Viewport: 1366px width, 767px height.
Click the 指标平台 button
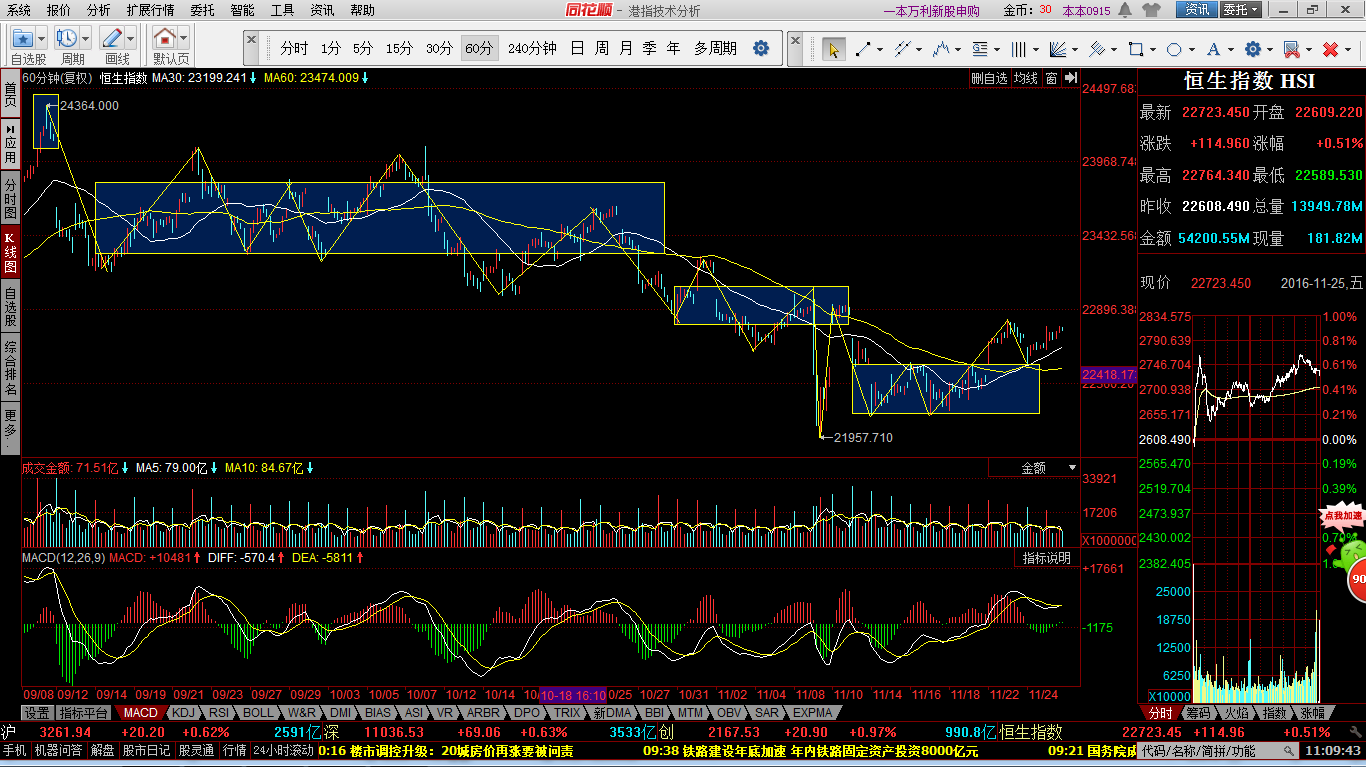[84, 713]
